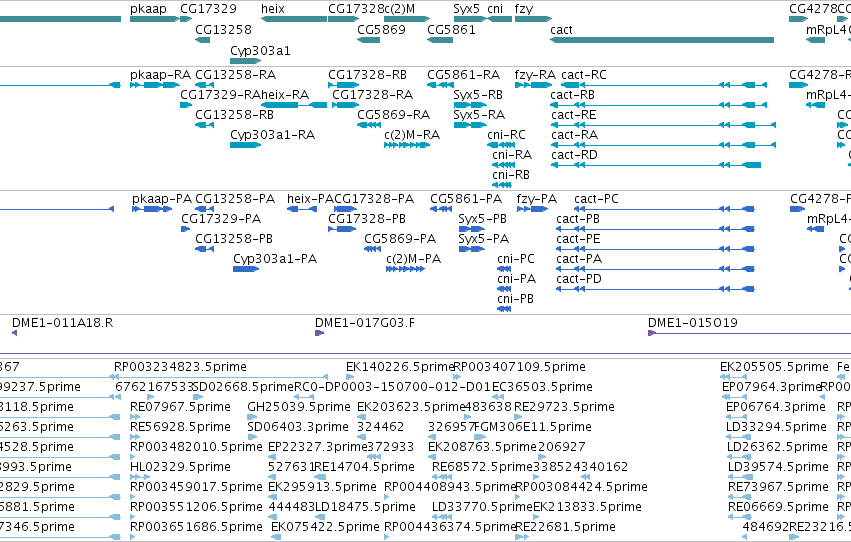Click the cni-RB transcript
Screen dimensions: 851x542
[x=502, y=186]
